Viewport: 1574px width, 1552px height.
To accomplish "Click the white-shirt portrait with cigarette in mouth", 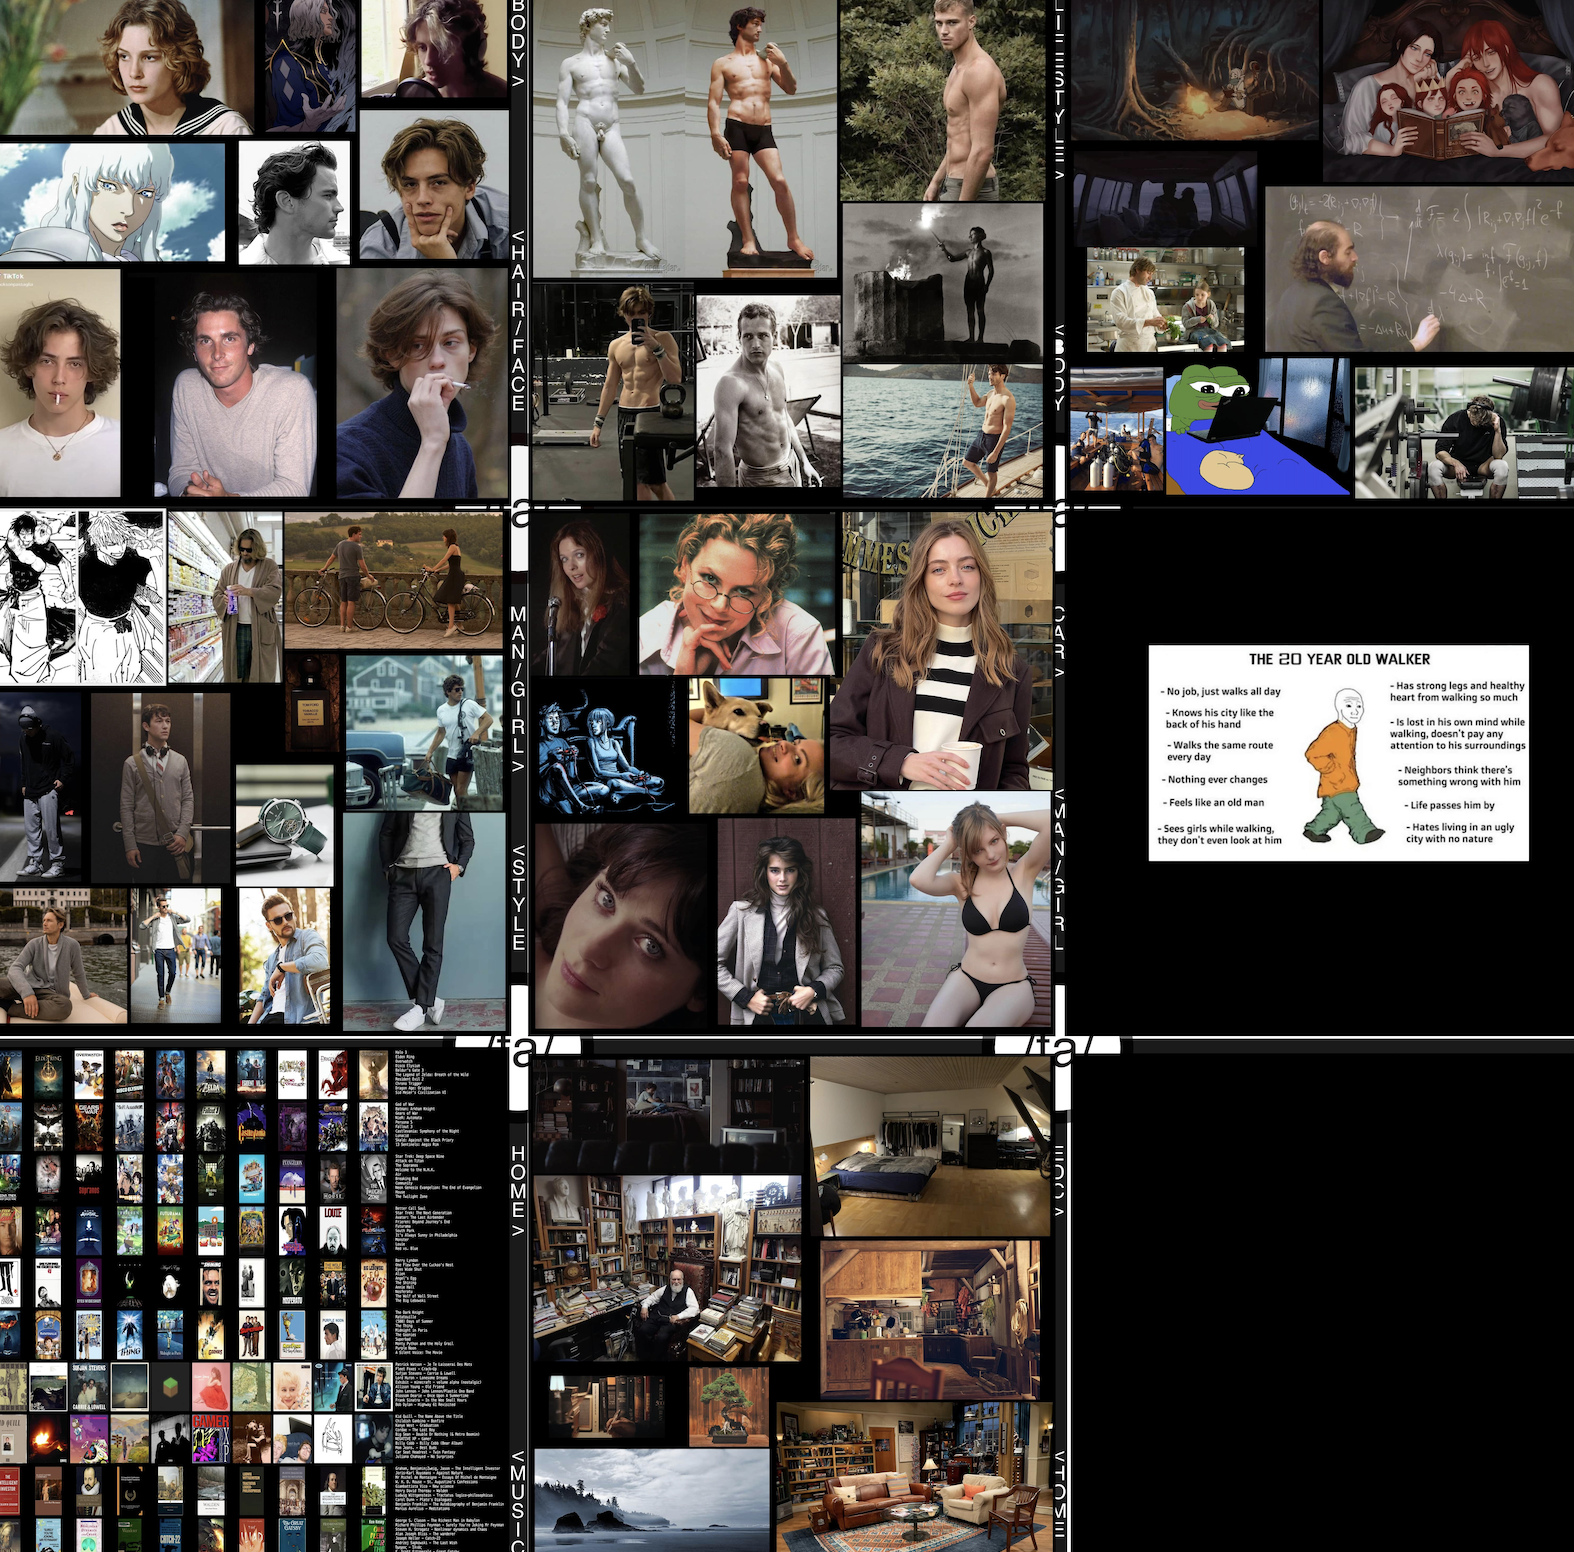I will coord(60,383).
